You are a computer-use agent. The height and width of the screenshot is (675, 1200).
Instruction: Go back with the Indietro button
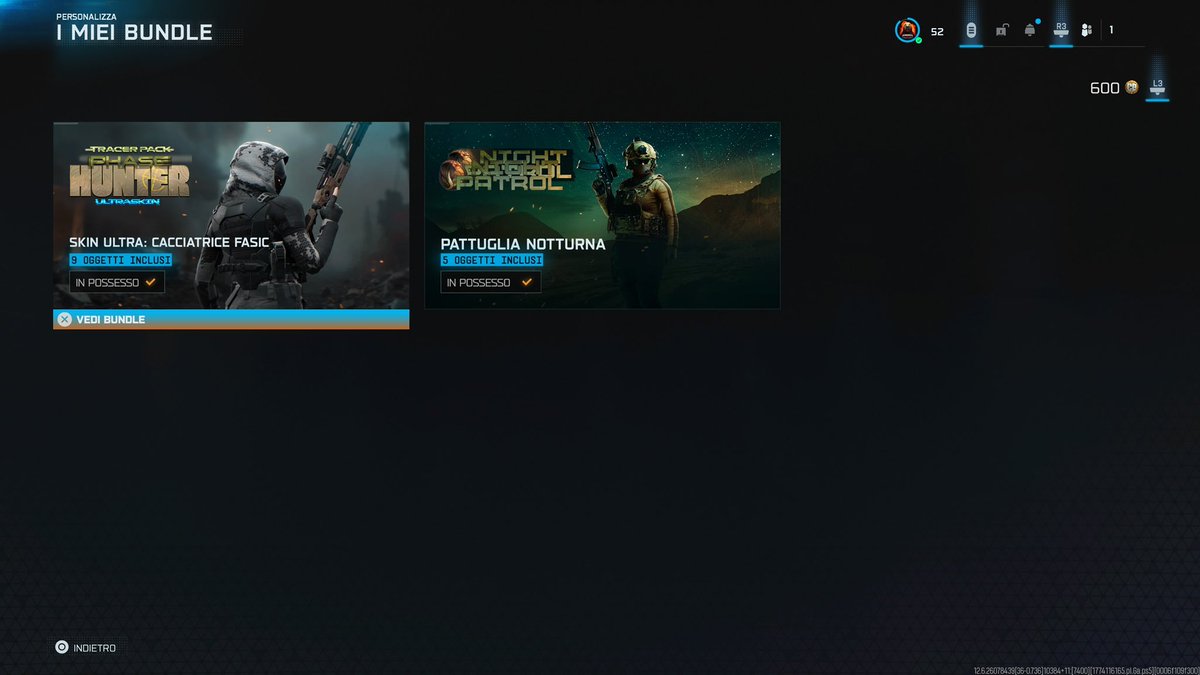[x=86, y=648]
